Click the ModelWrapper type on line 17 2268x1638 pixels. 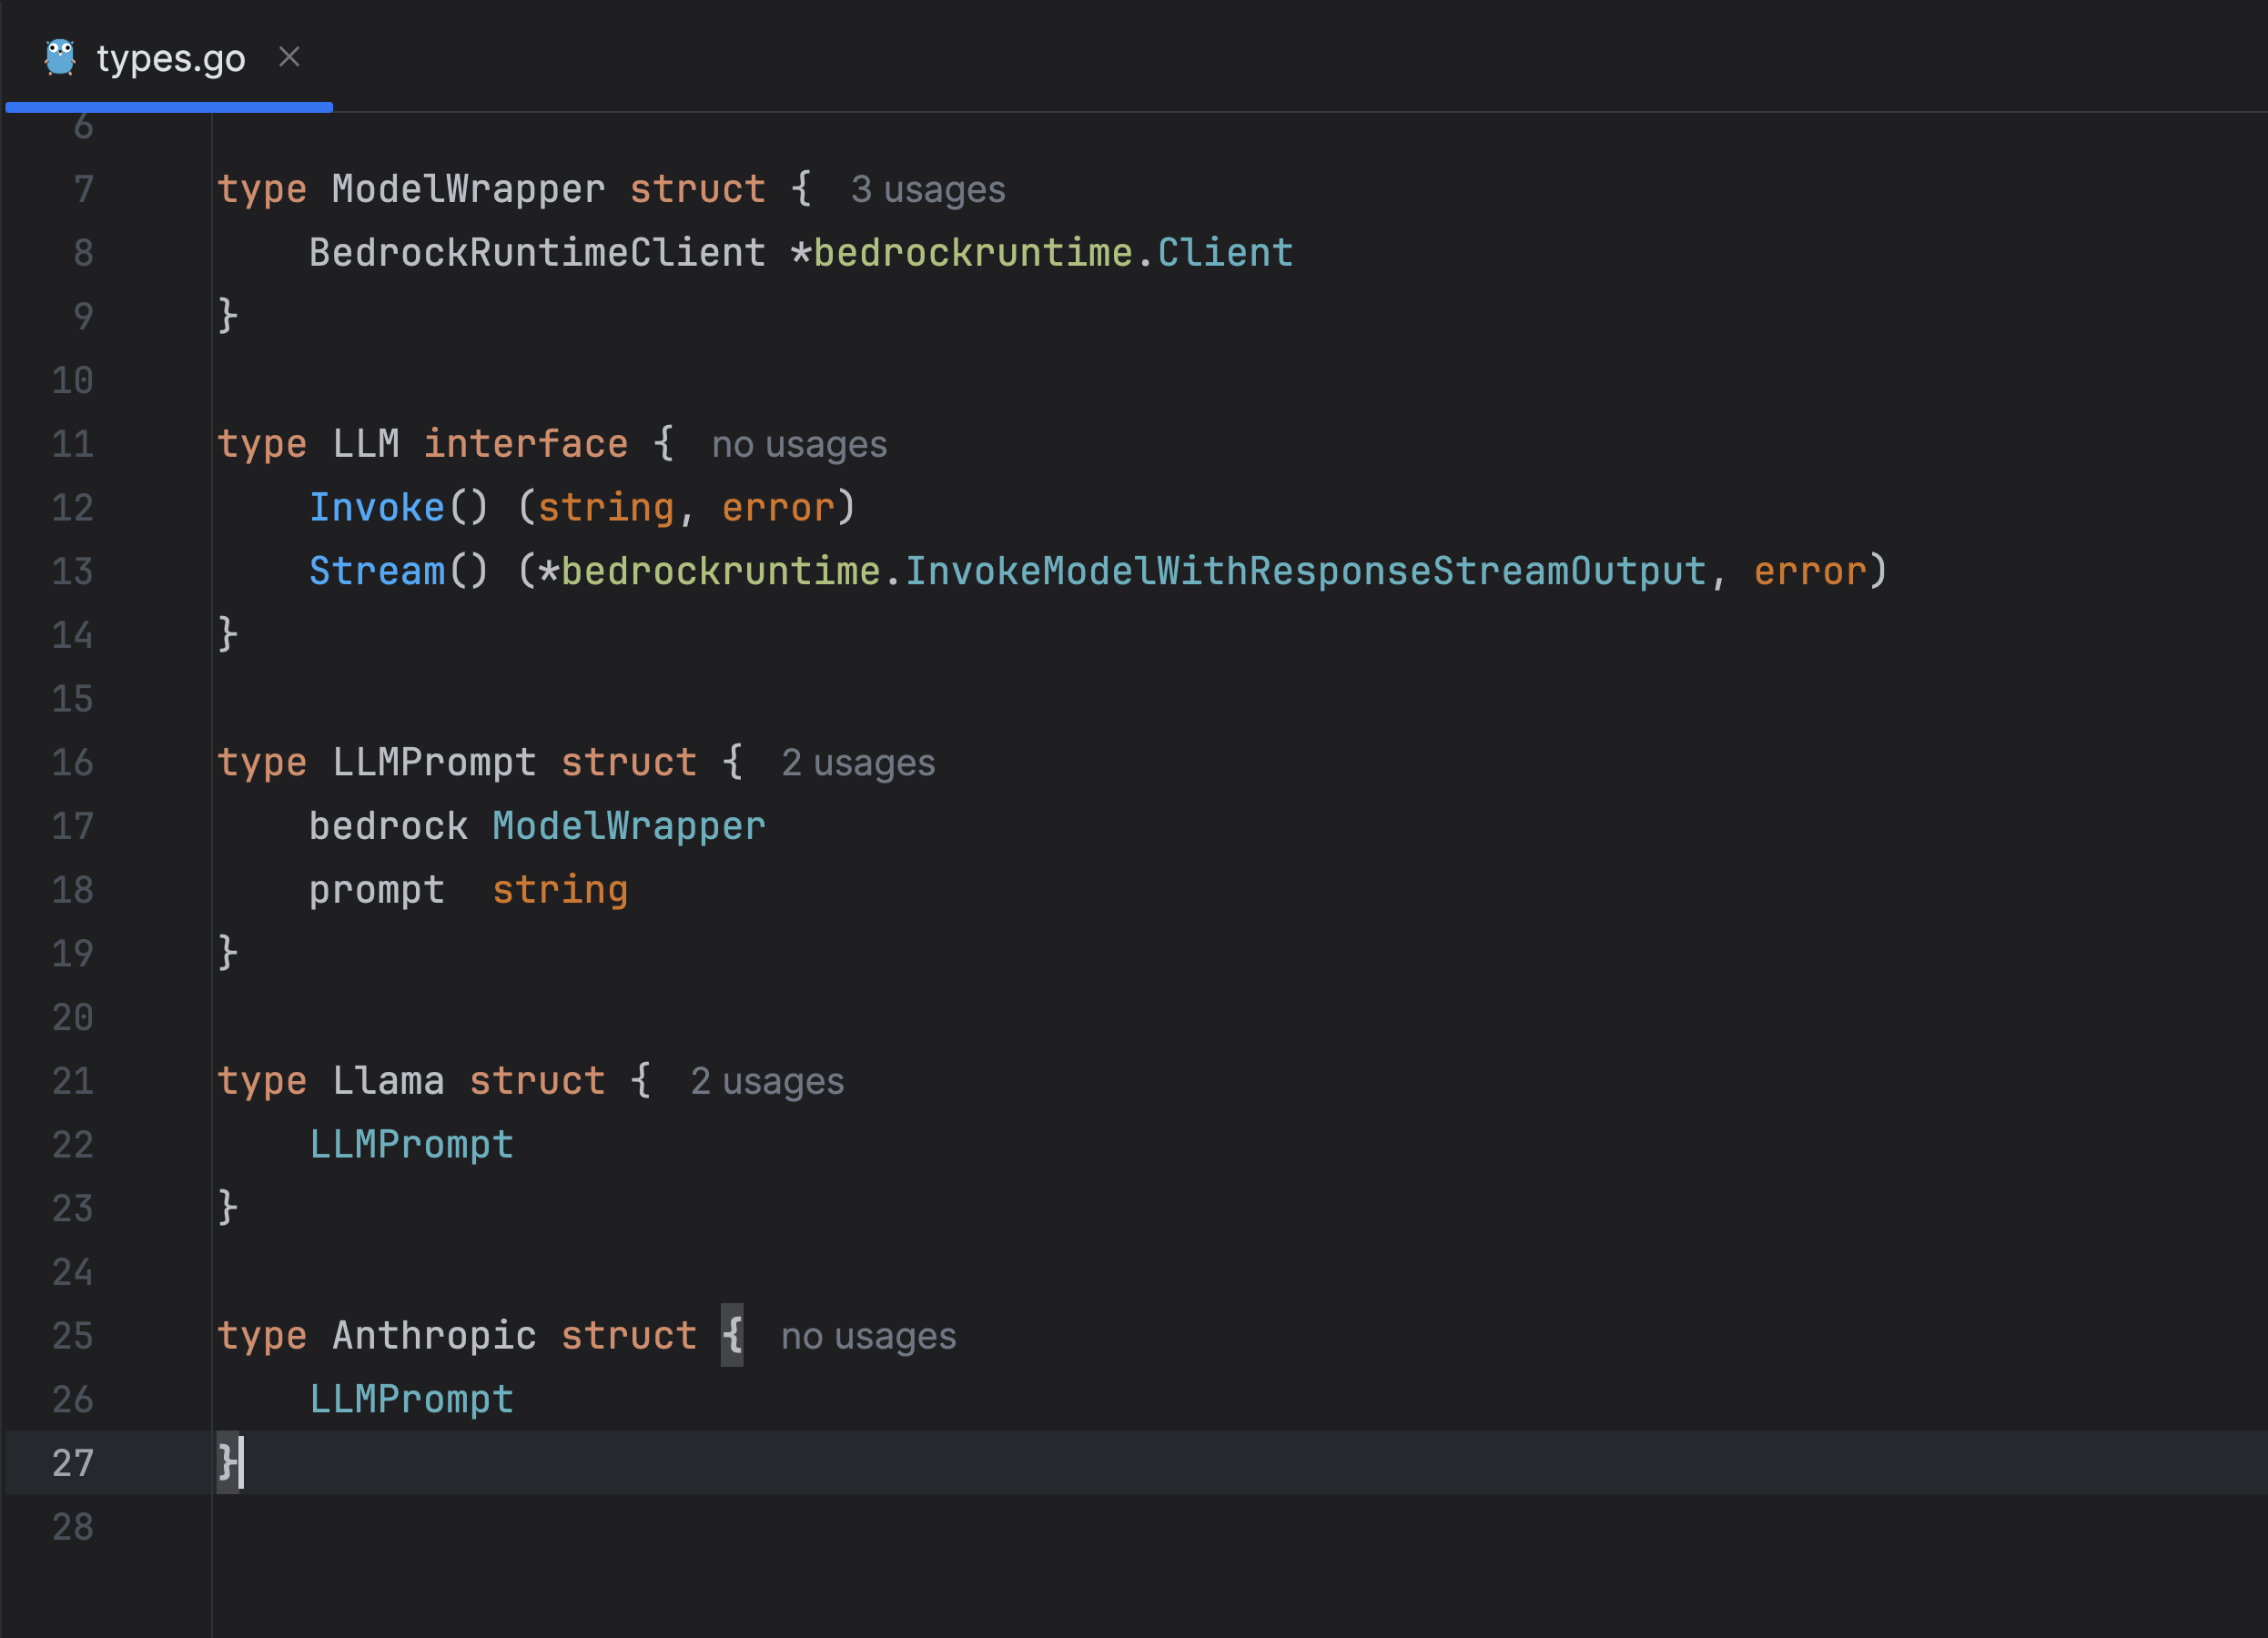628,827
